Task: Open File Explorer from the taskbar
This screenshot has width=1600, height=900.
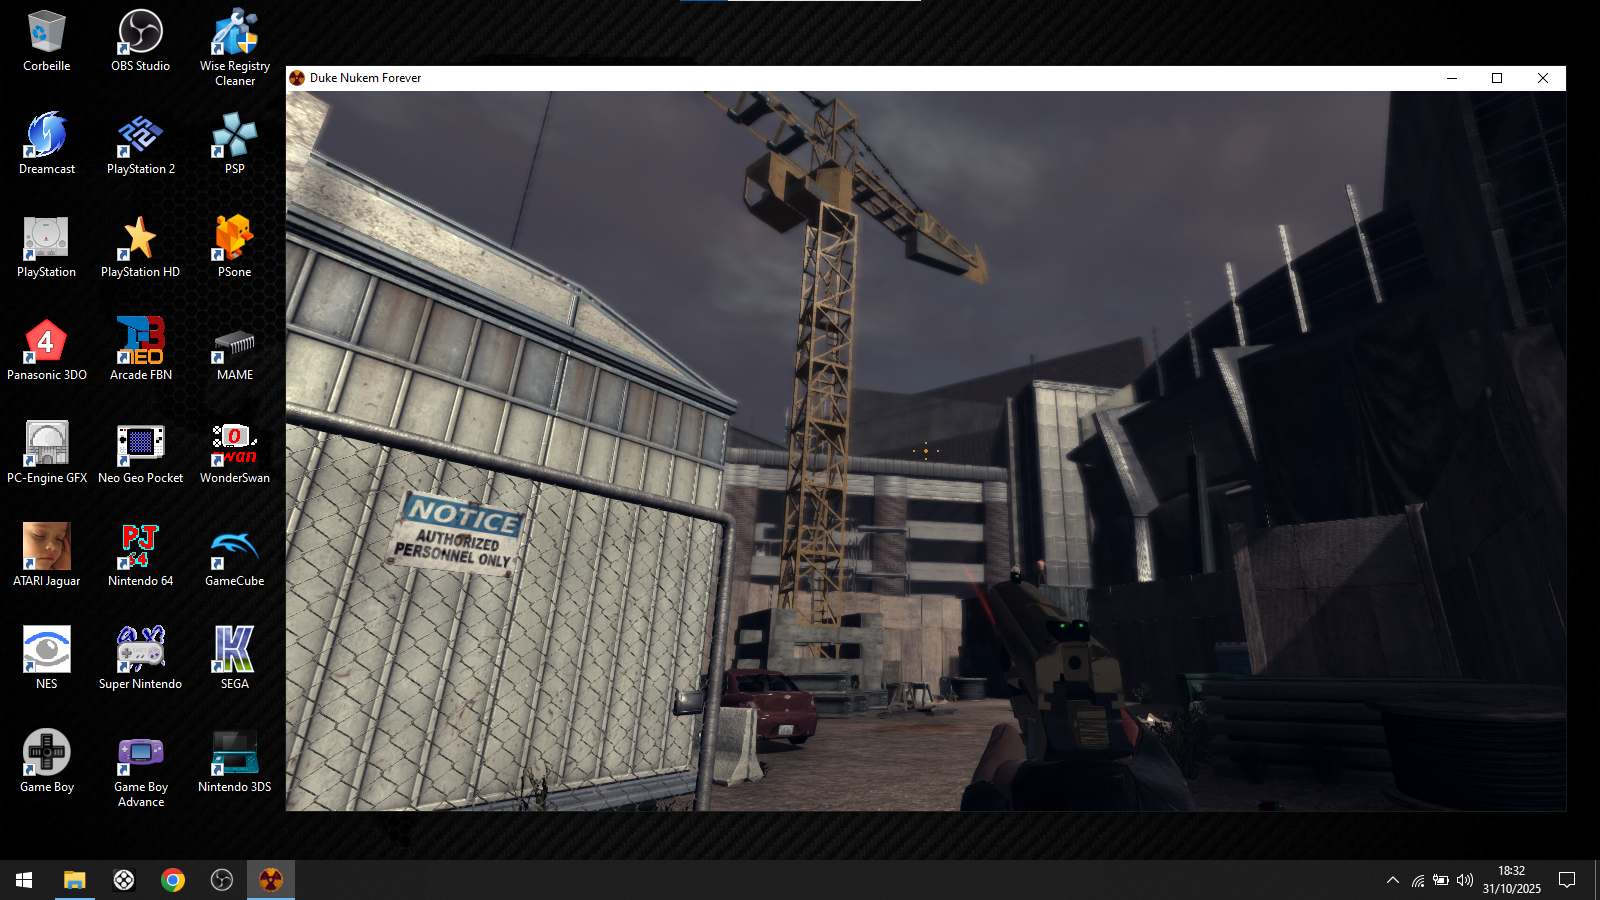Action: [x=75, y=880]
